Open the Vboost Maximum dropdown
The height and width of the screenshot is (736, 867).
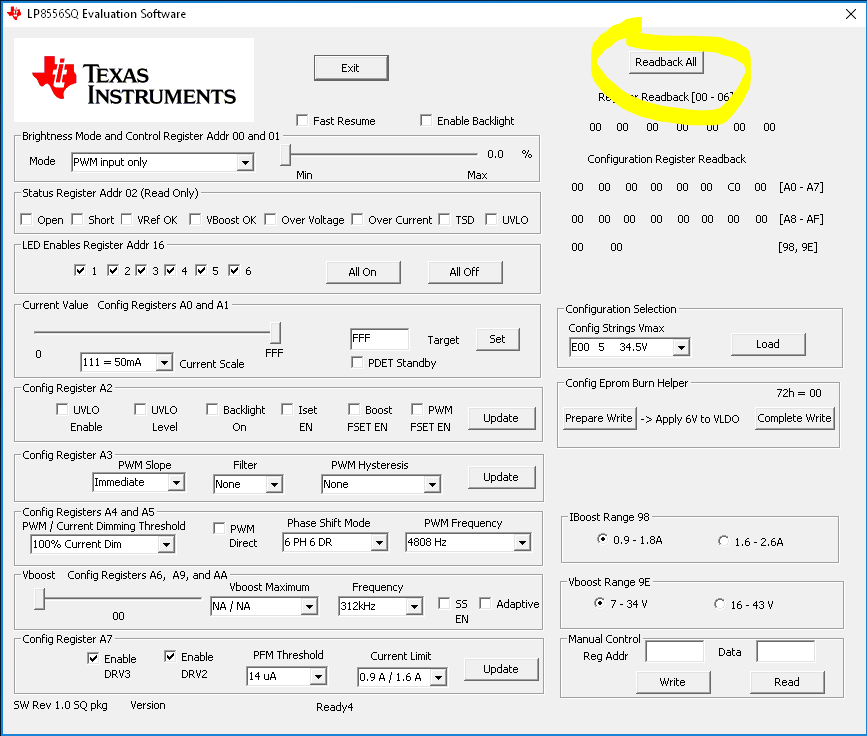[264, 607]
